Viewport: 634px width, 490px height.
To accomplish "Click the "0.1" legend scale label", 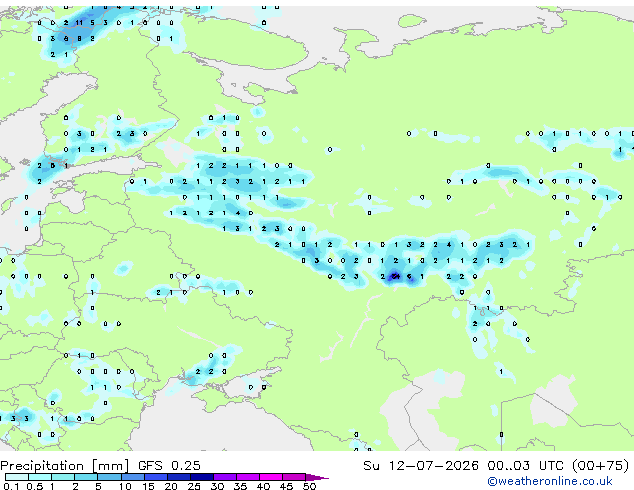I will (11, 486).
